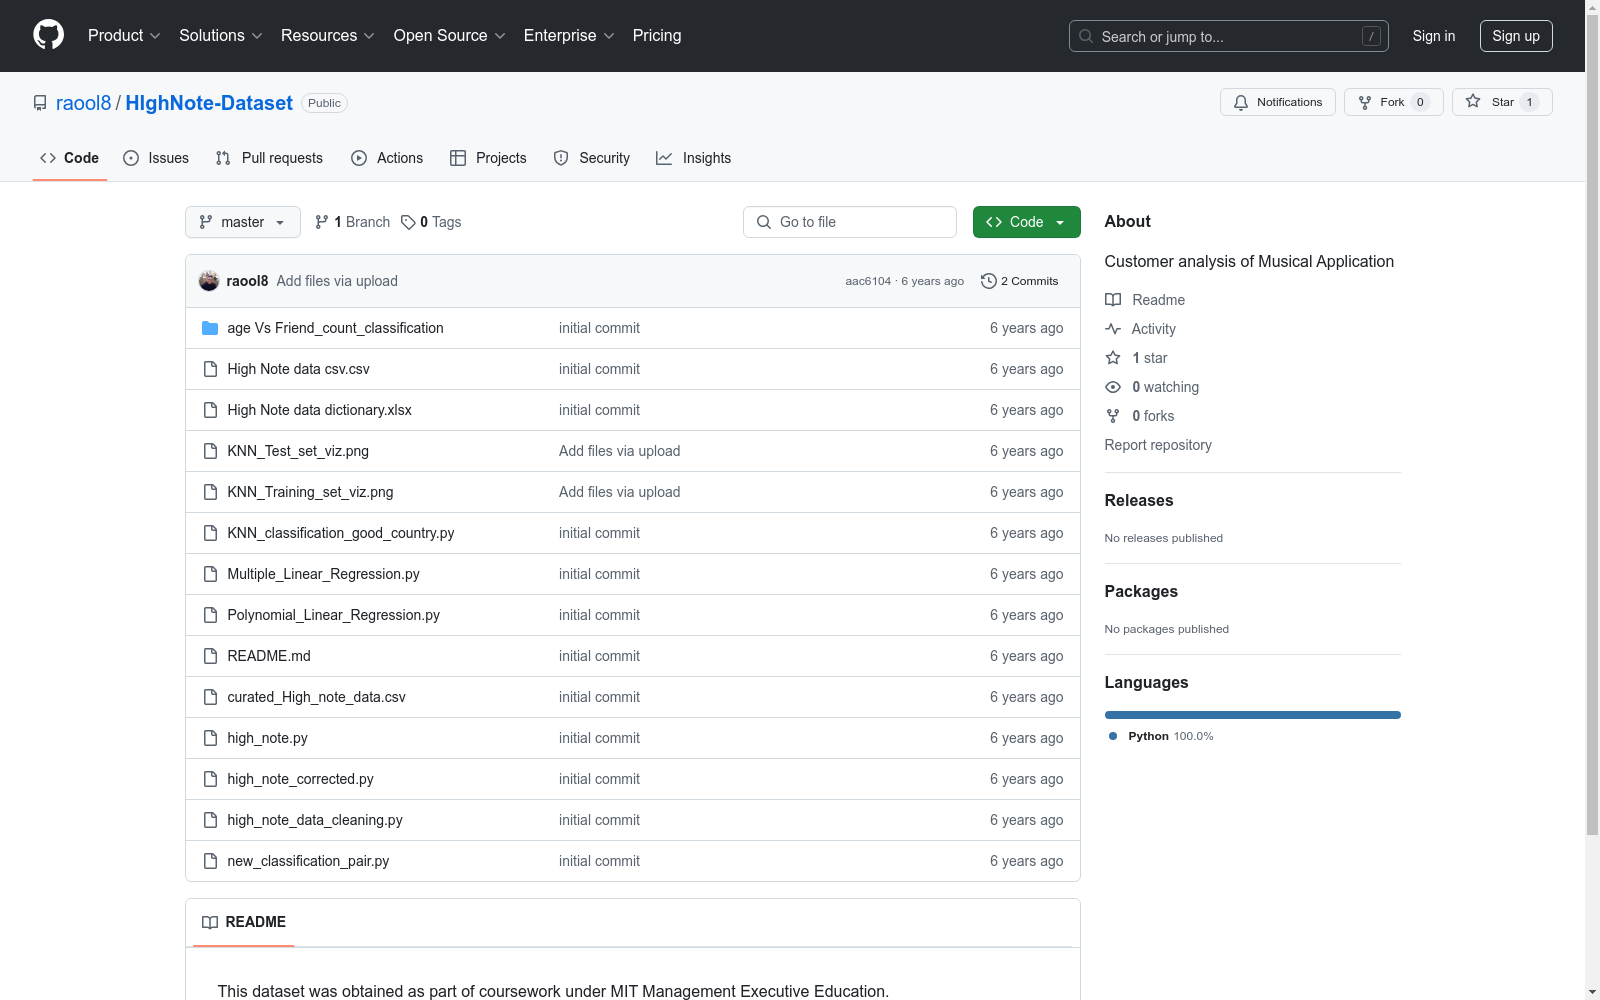This screenshot has width=1600, height=1000.
Task: Click the Releases heading
Action: (x=1139, y=500)
